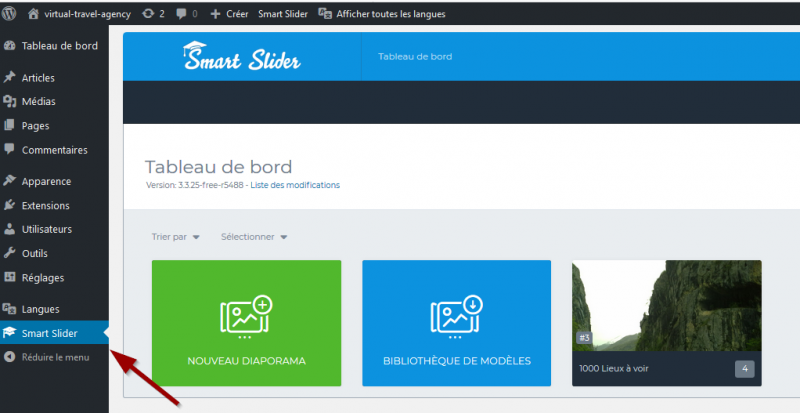The width and height of the screenshot is (800, 413).
Task: Click the template library download icon
Action: (x=457, y=317)
